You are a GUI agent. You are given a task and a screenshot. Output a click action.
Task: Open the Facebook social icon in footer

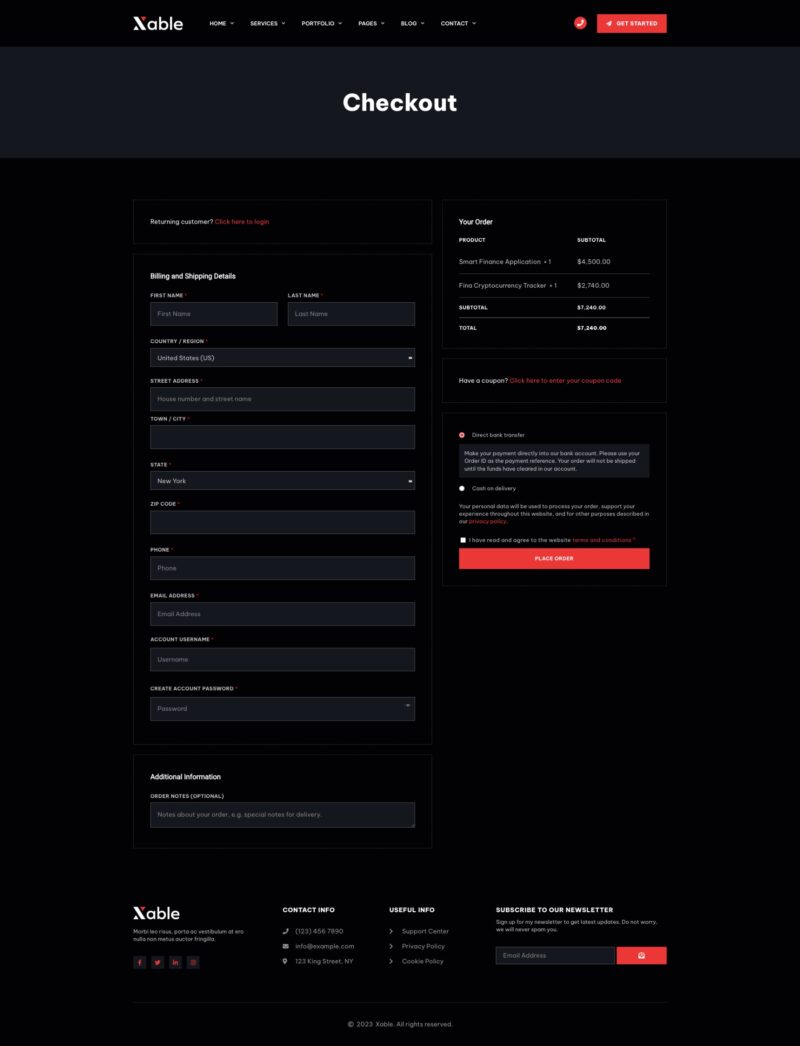[139, 962]
